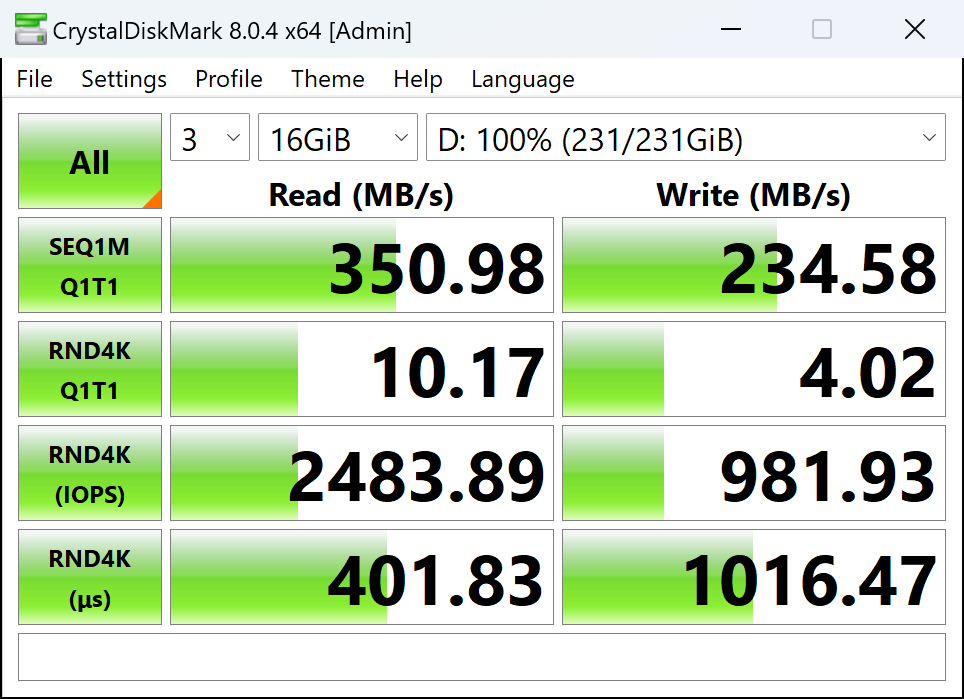Open the Help menu
The image size is (964, 699).
coord(417,79)
